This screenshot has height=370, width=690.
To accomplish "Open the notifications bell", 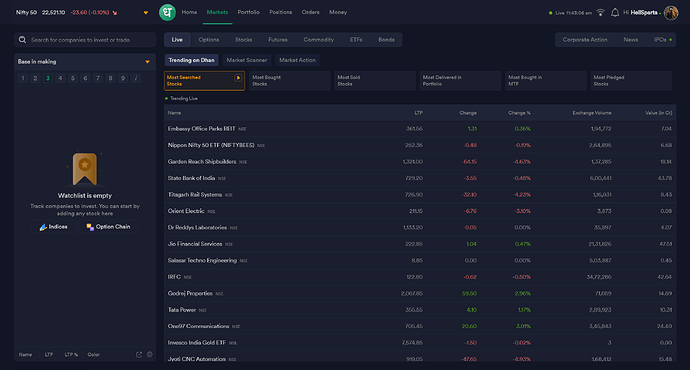I will pyautogui.click(x=615, y=13).
